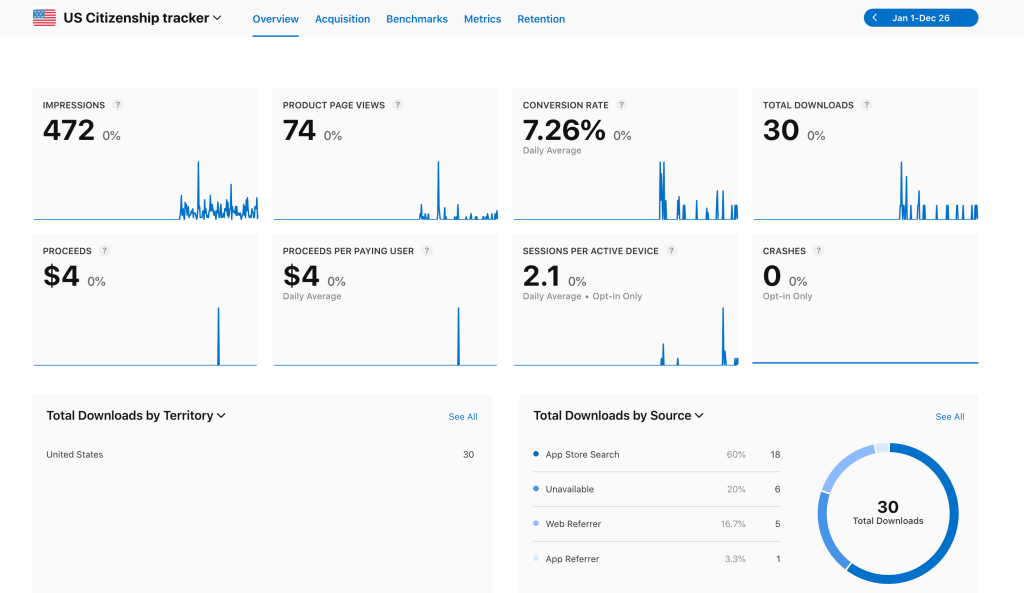Click the help icon next to Product Page Views
Screen dimensions: 1024x593
click(x=398, y=105)
